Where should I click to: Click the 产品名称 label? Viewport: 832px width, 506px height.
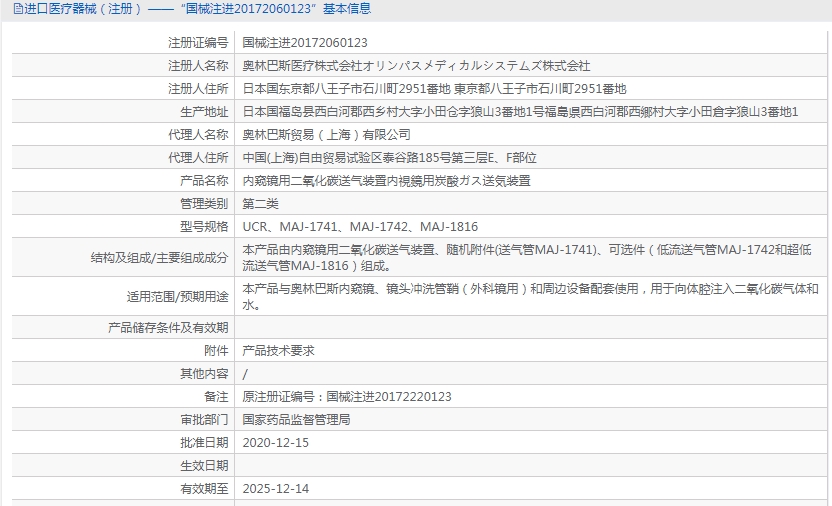click(204, 181)
